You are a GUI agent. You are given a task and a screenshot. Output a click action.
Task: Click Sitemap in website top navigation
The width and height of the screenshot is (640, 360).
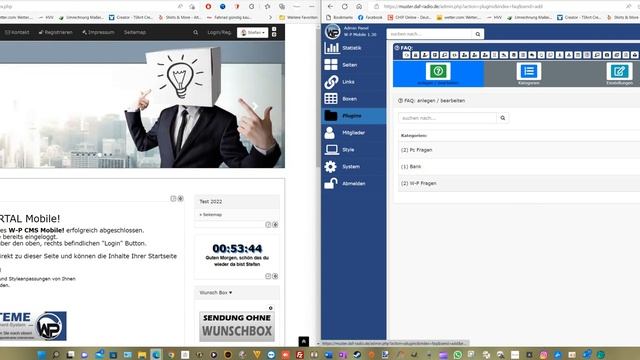(x=135, y=32)
